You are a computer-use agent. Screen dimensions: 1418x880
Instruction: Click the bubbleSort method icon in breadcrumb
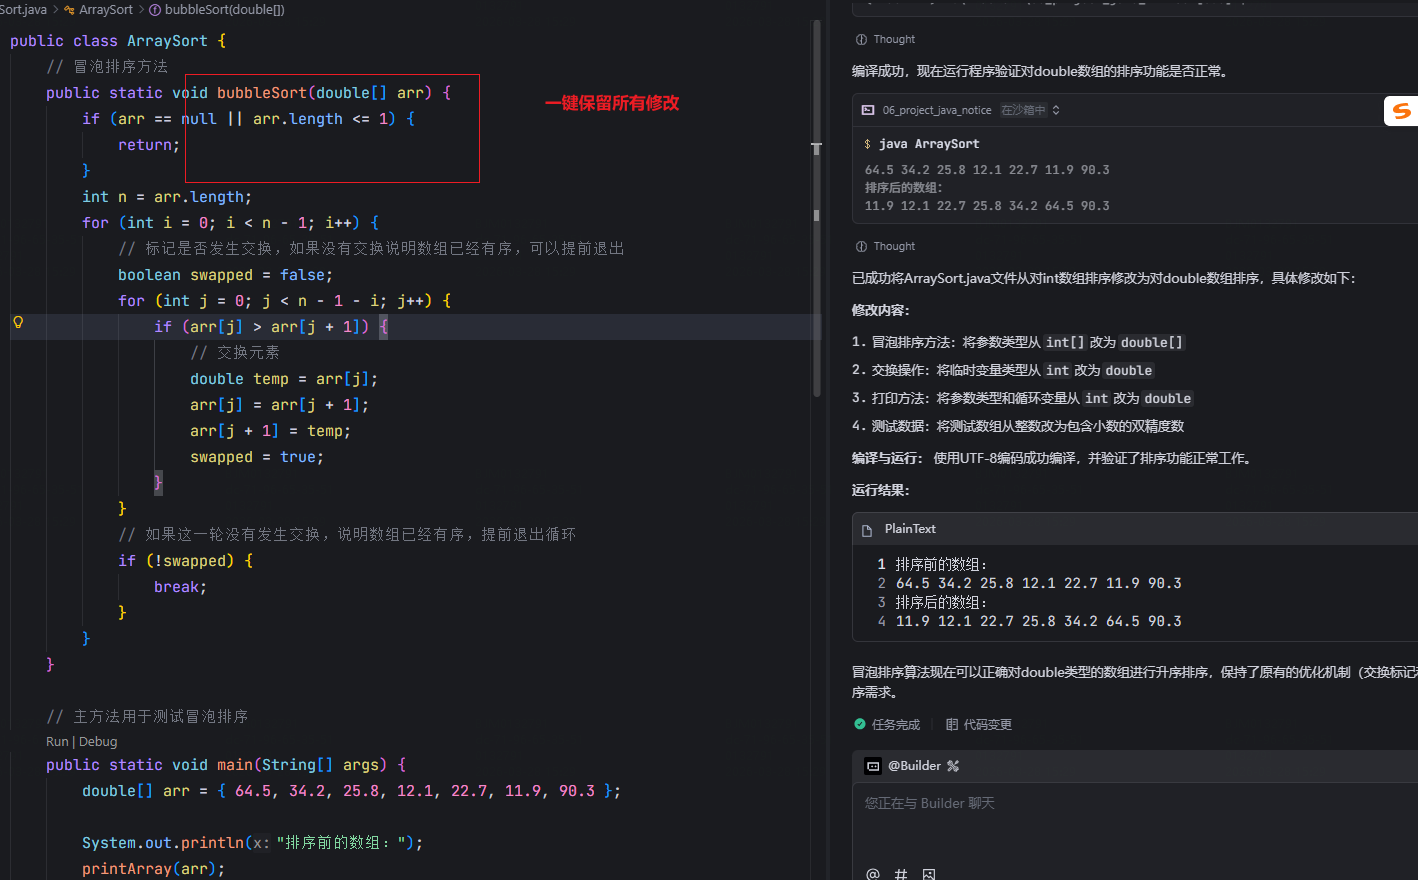tap(155, 10)
